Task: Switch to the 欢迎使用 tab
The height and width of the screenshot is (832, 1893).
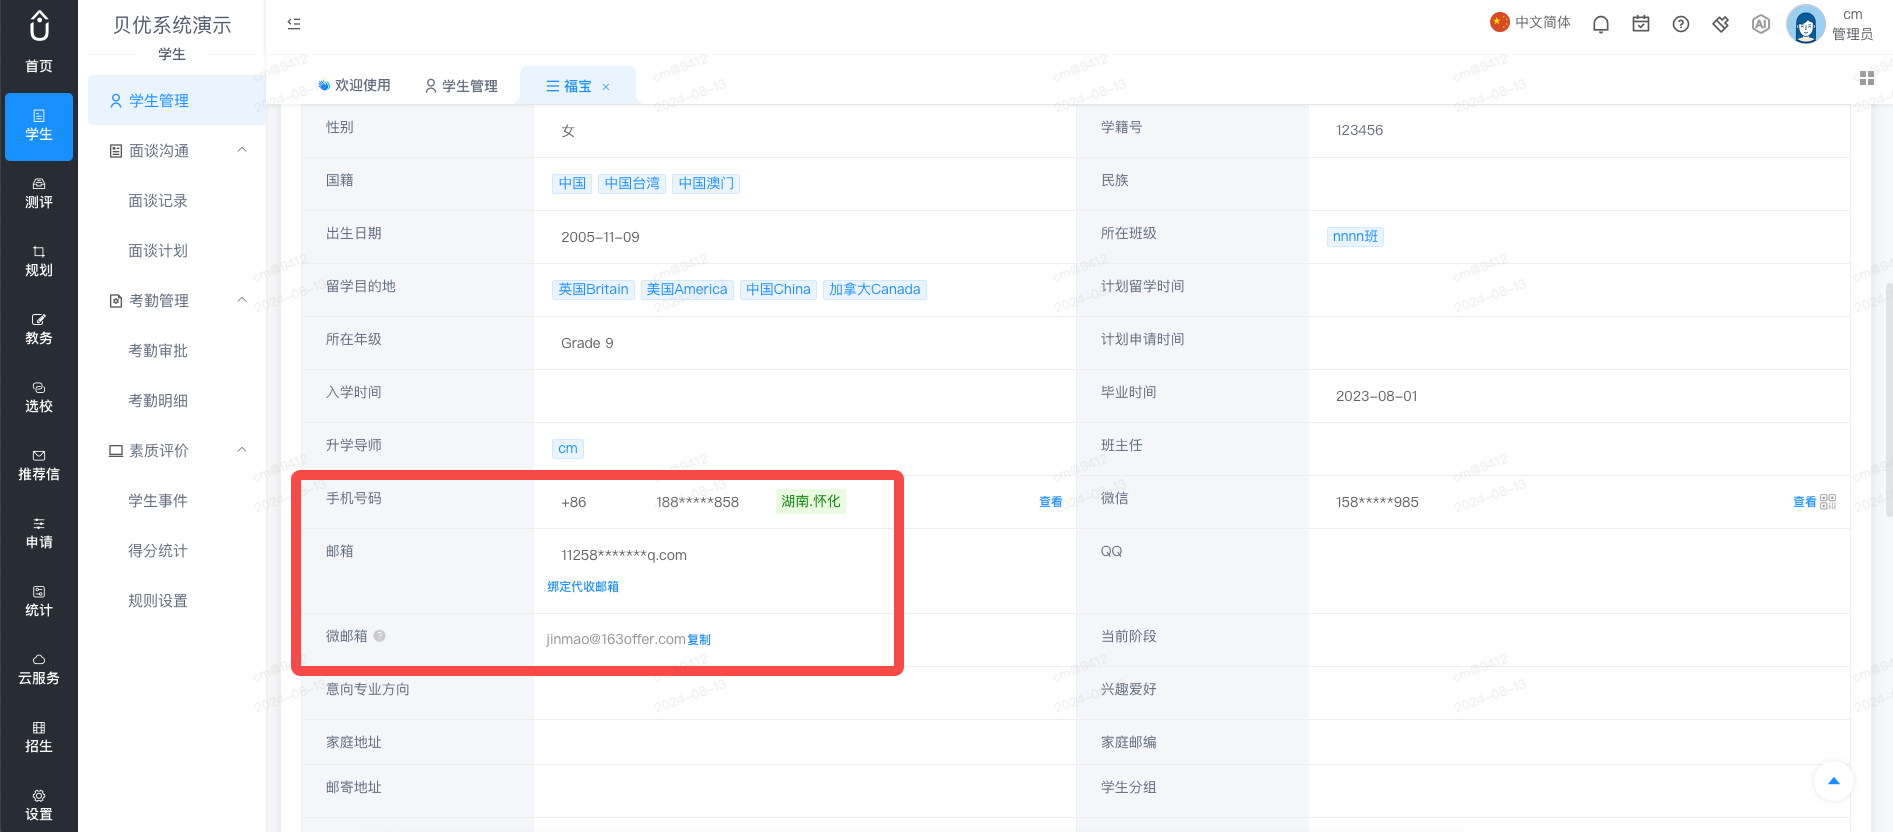Action: (354, 86)
